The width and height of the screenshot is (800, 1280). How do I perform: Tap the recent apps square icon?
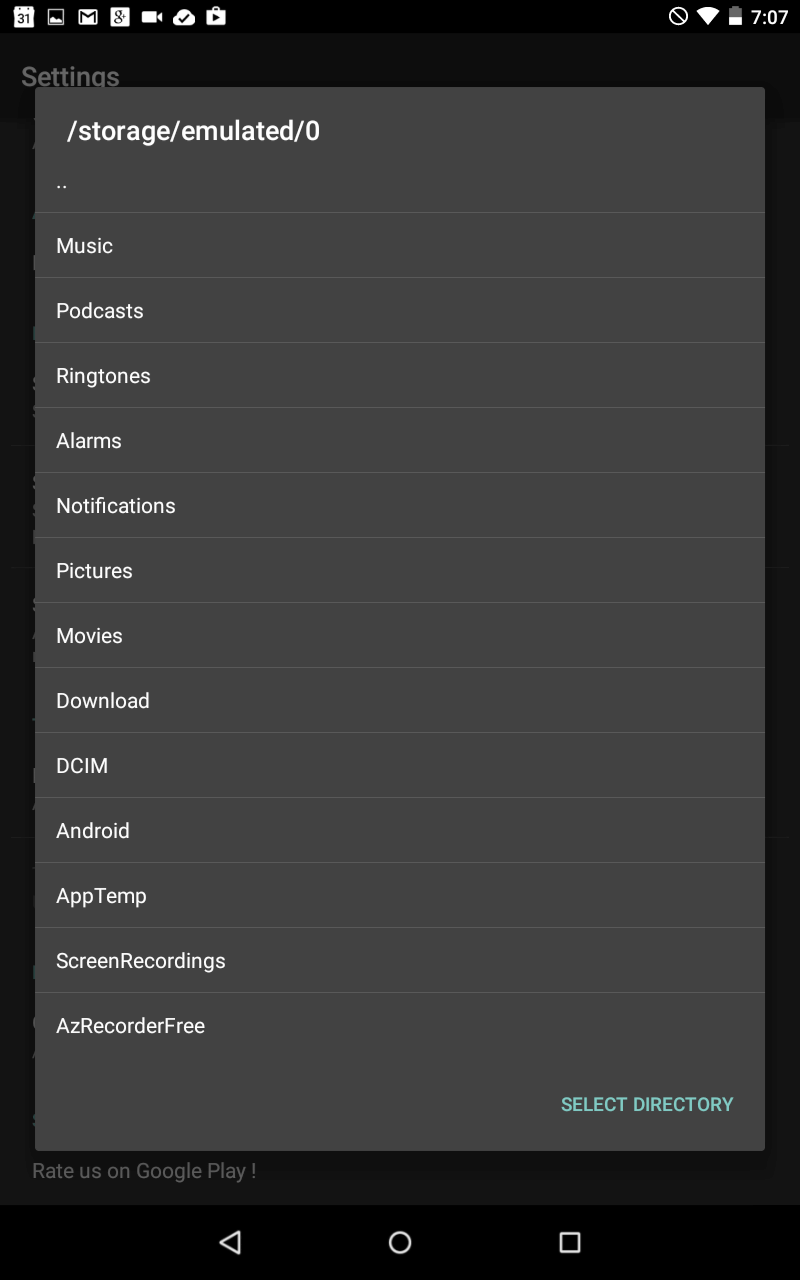(569, 1242)
